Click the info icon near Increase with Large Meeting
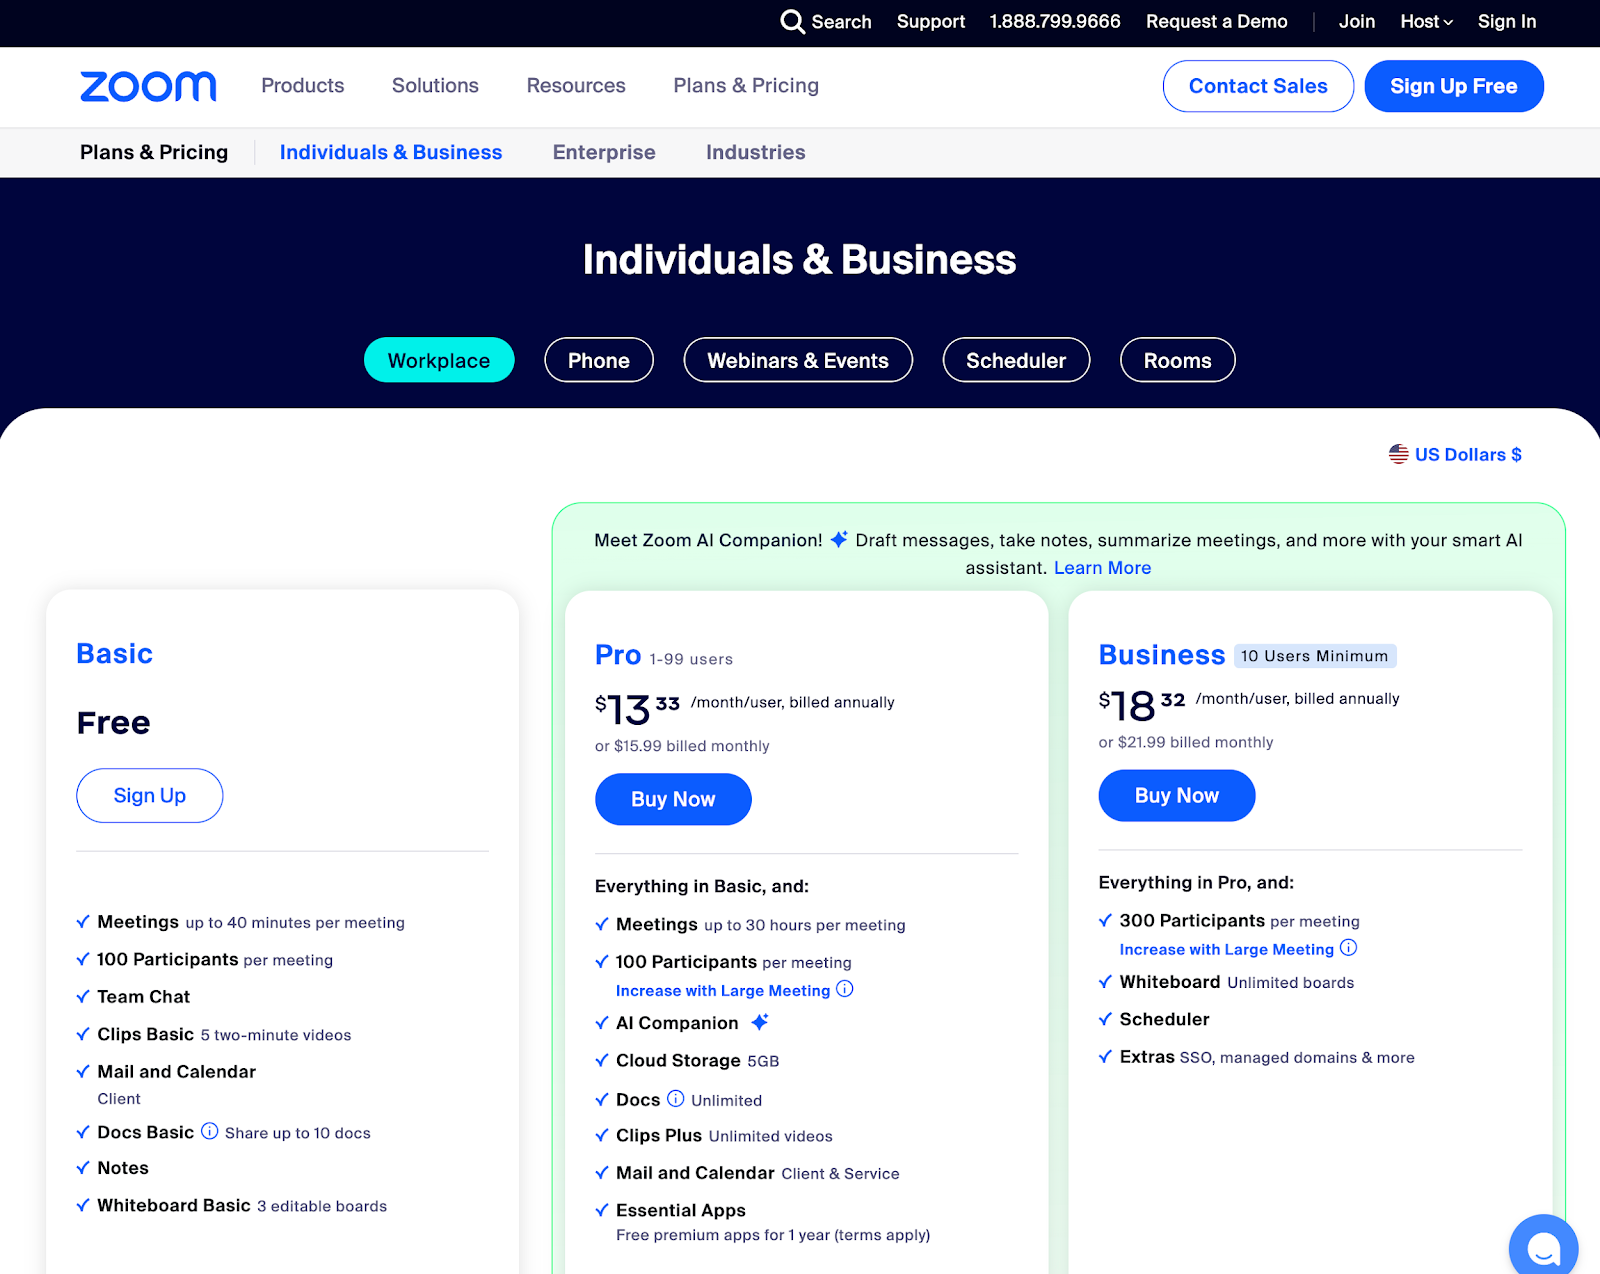 (845, 990)
